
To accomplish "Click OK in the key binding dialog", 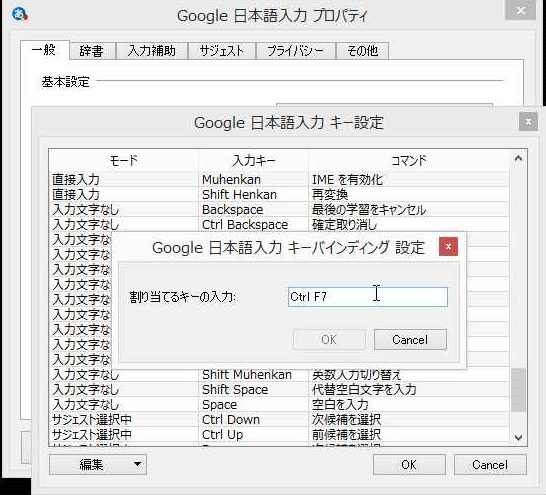I will [329, 339].
